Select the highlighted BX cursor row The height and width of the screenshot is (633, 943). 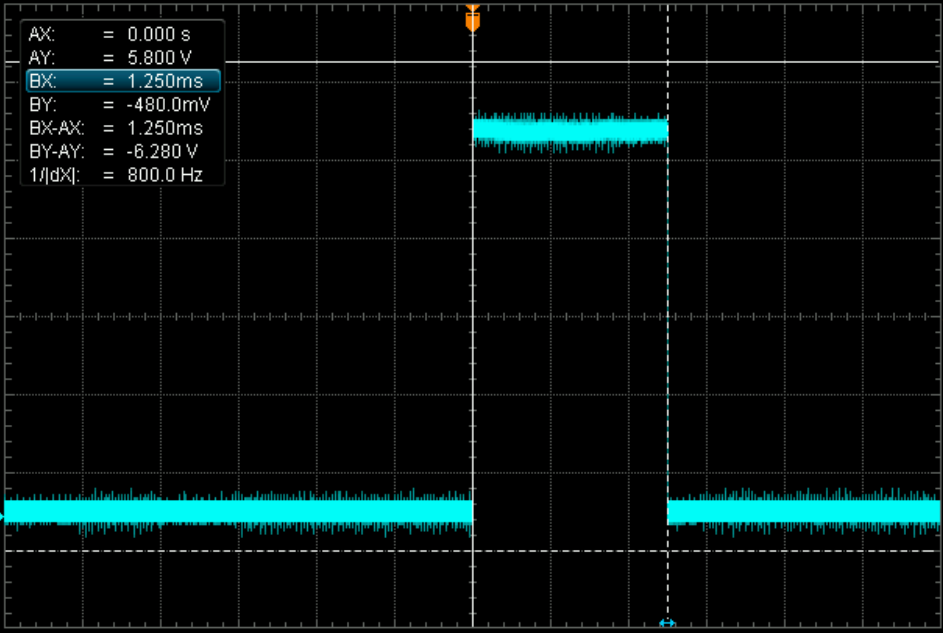[123, 81]
